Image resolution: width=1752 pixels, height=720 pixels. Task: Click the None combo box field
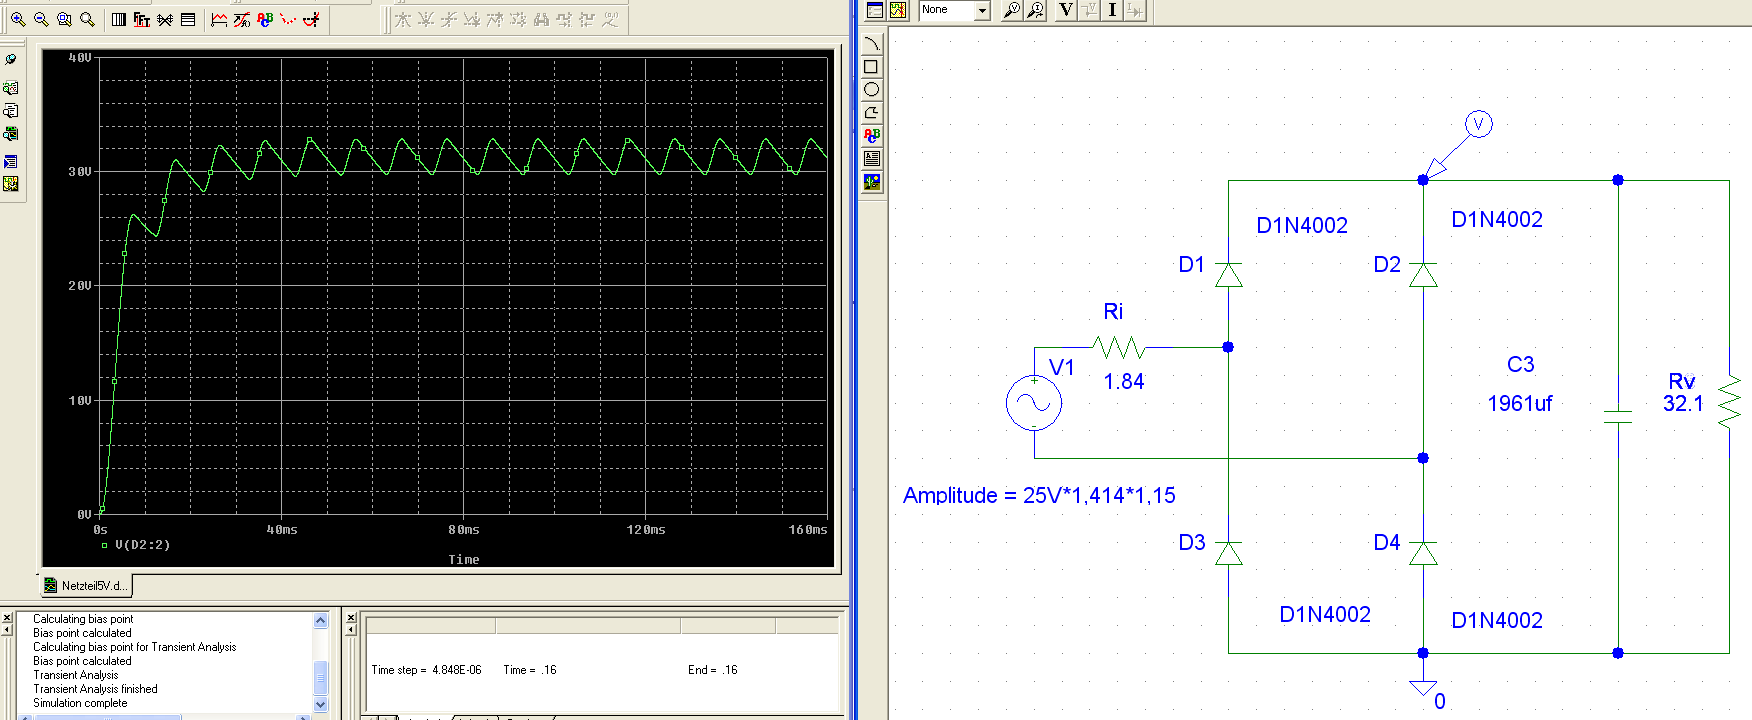pos(946,10)
